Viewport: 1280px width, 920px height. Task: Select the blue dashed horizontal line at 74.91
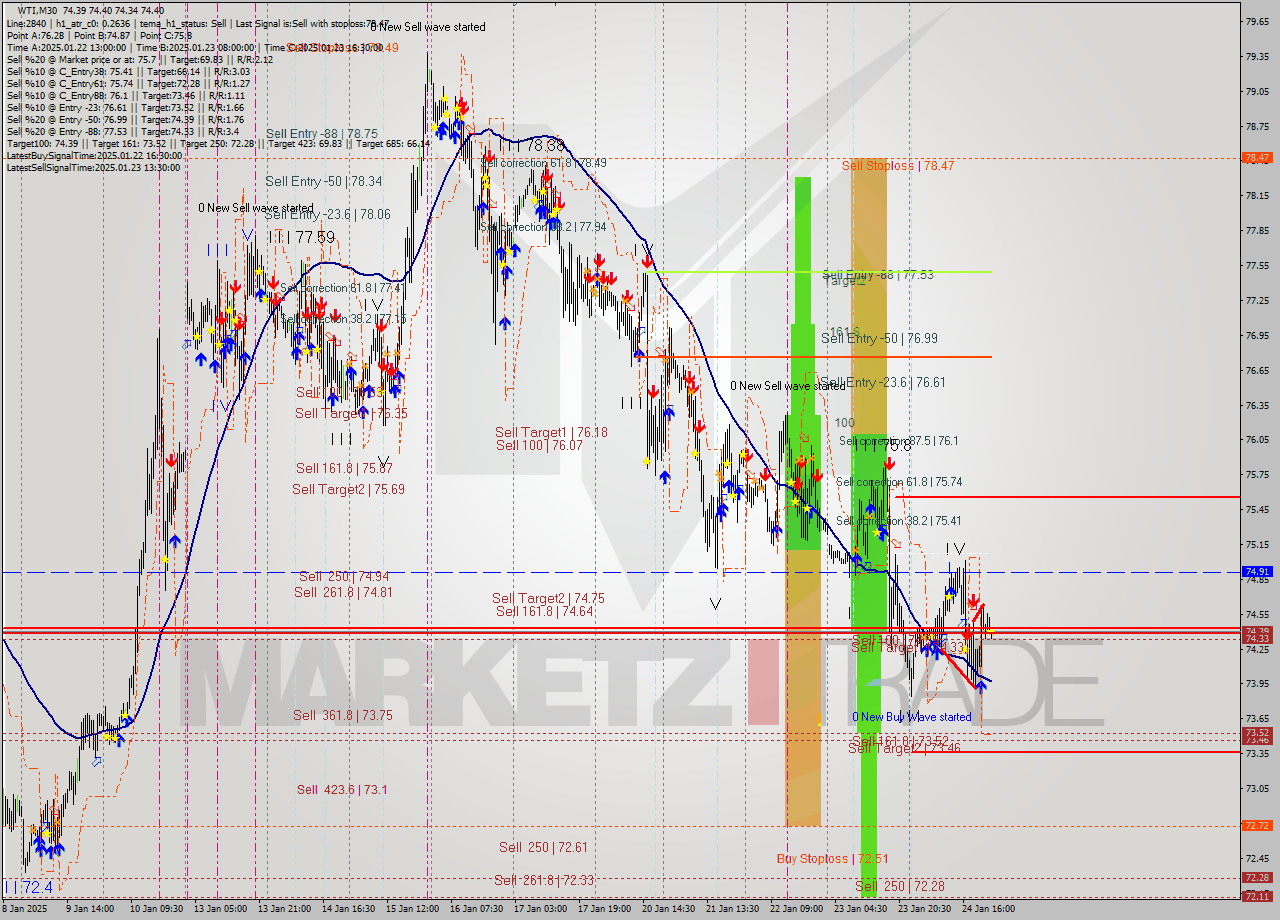click(x=620, y=572)
